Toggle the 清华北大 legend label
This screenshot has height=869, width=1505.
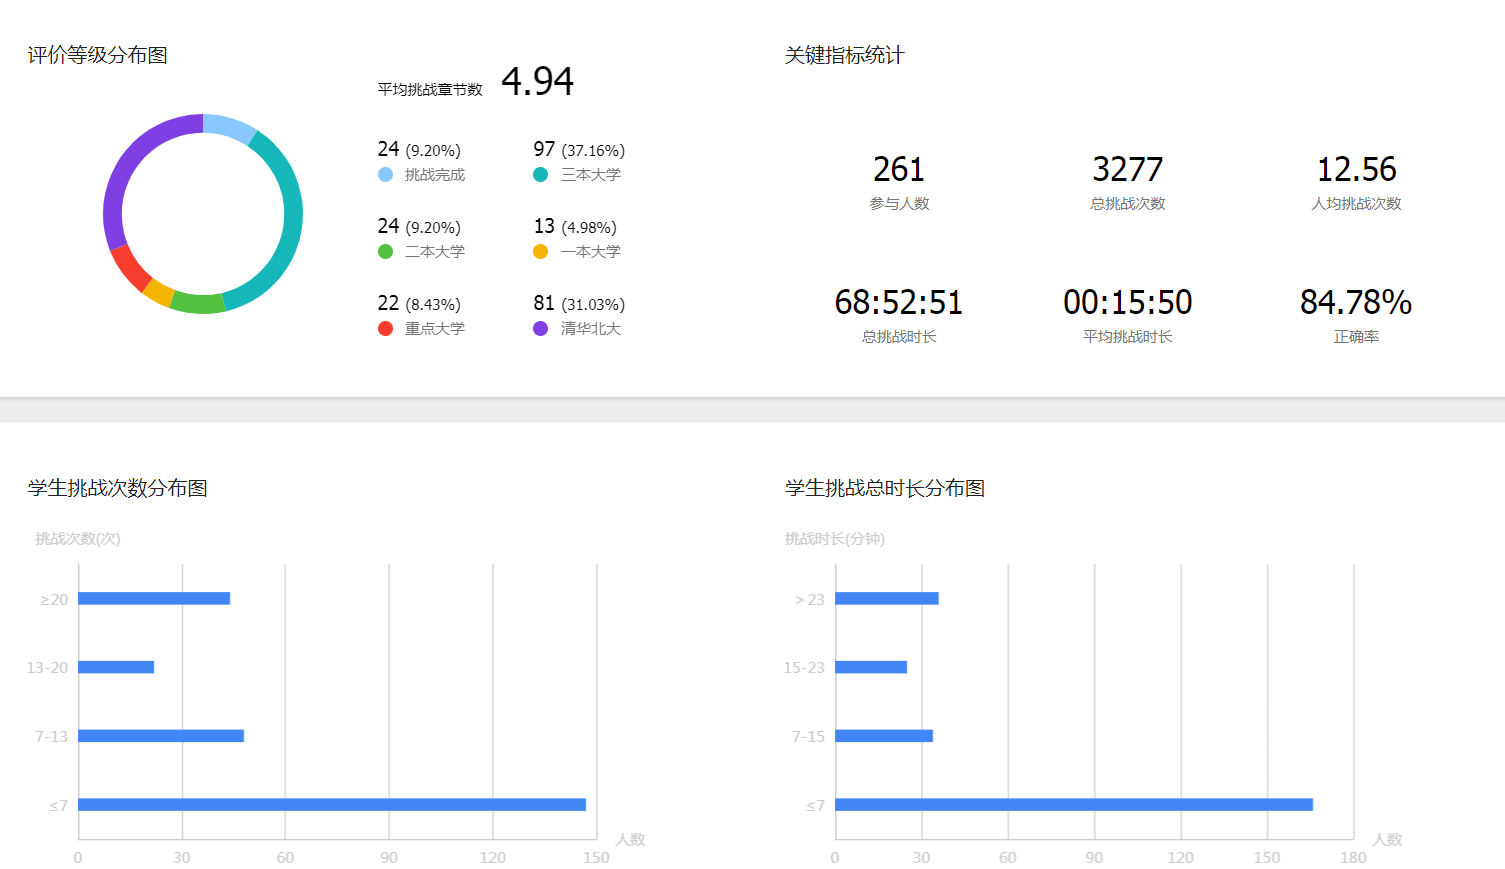point(590,329)
